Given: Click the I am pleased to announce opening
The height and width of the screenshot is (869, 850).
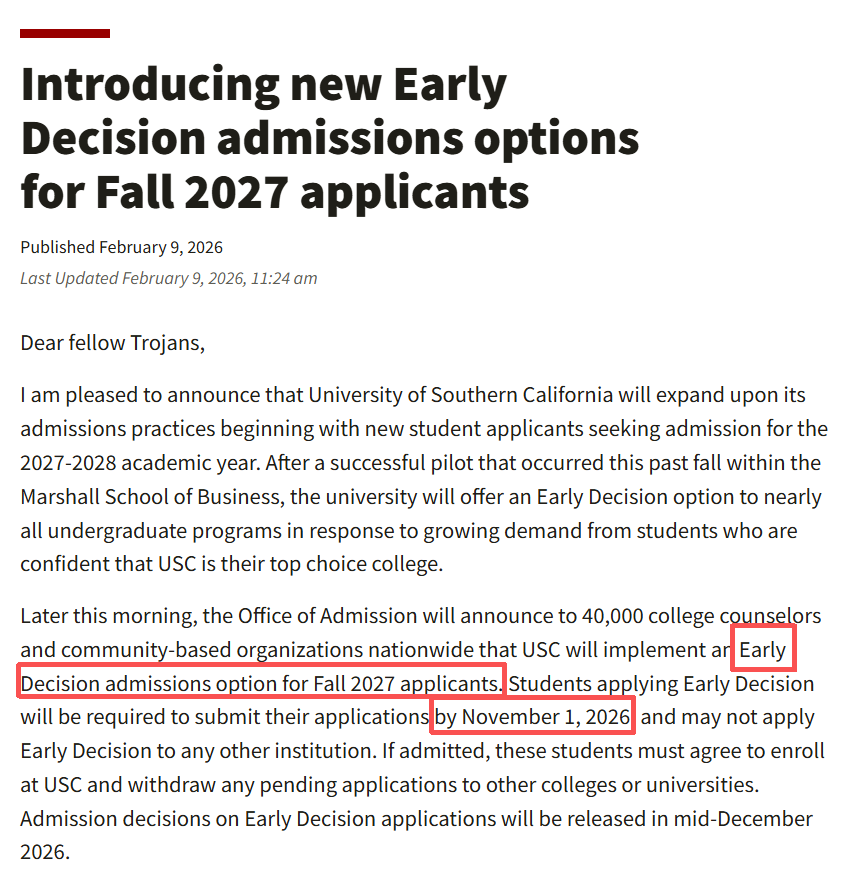Looking at the screenshot, I should click(124, 394).
